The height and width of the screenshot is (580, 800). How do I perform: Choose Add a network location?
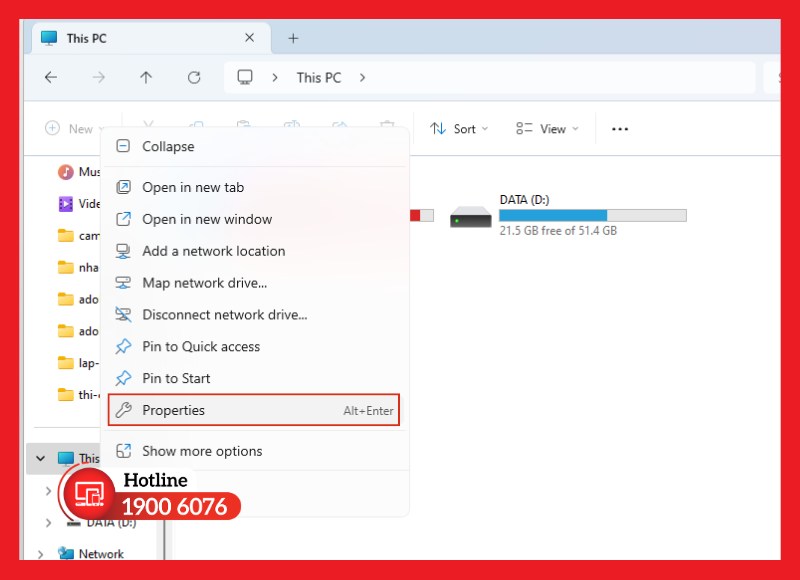(x=255, y=251)
